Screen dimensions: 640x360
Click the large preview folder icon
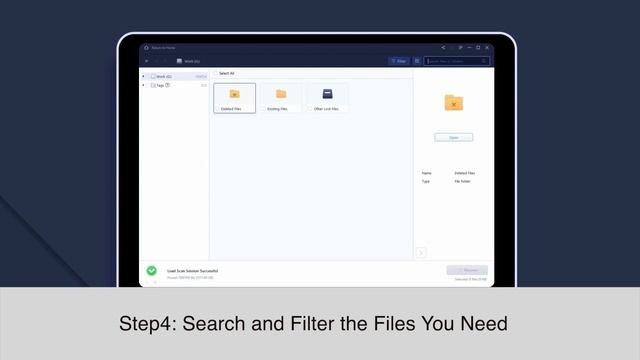tap(454, 102)
